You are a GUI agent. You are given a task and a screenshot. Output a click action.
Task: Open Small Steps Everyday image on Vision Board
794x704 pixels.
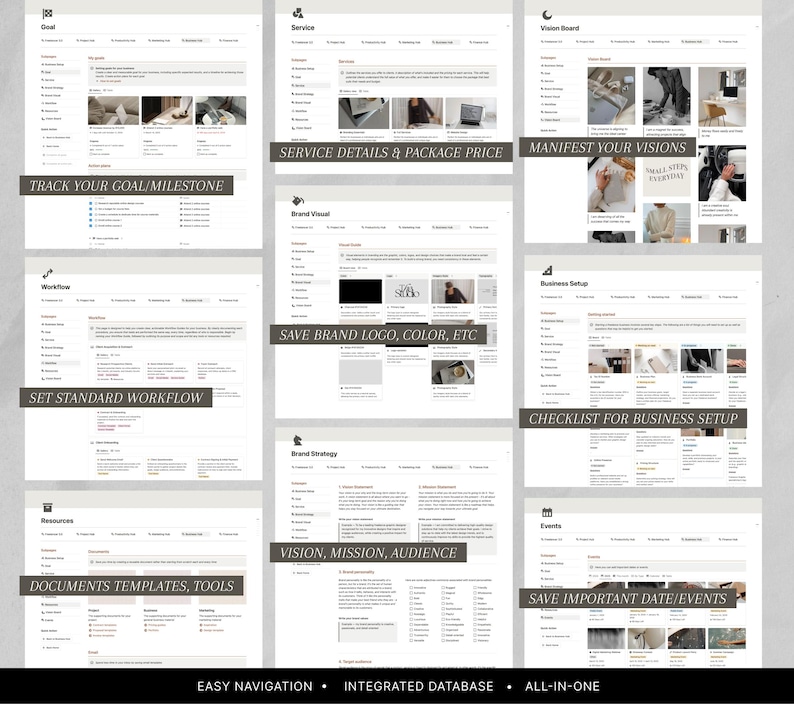[666, 177]
